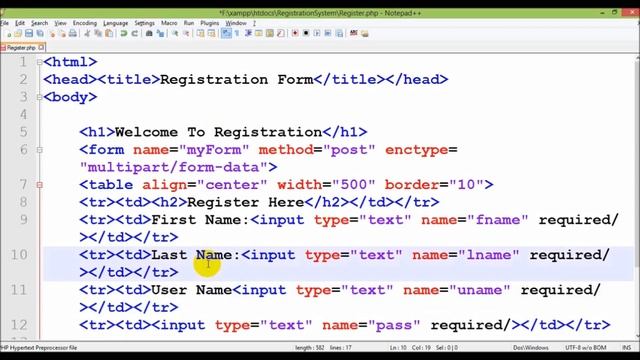This screenshot has width=640, height=360.
Task: Create a new file with the New toolbar icon
Action: click(8, 33)
